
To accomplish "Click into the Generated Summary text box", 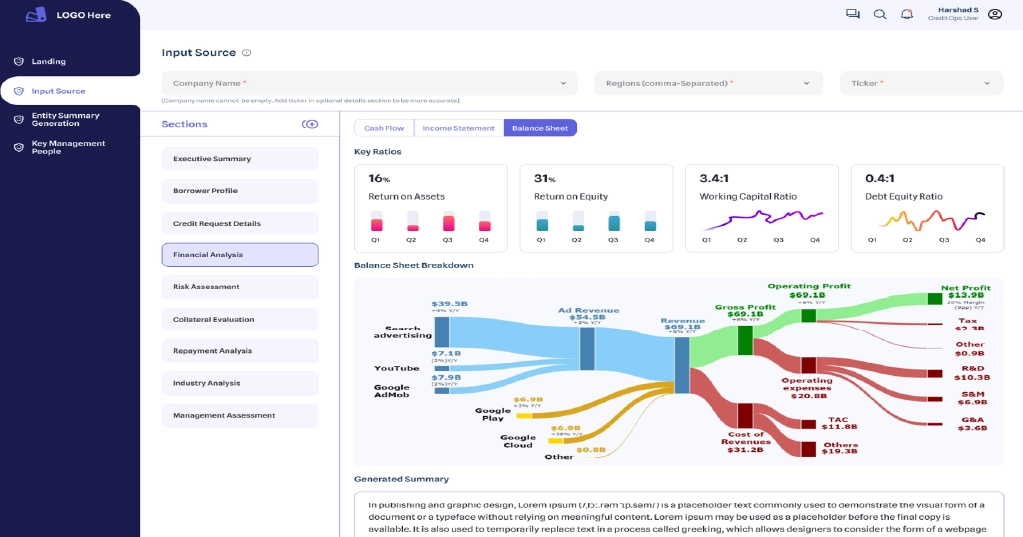I will 678,515.
